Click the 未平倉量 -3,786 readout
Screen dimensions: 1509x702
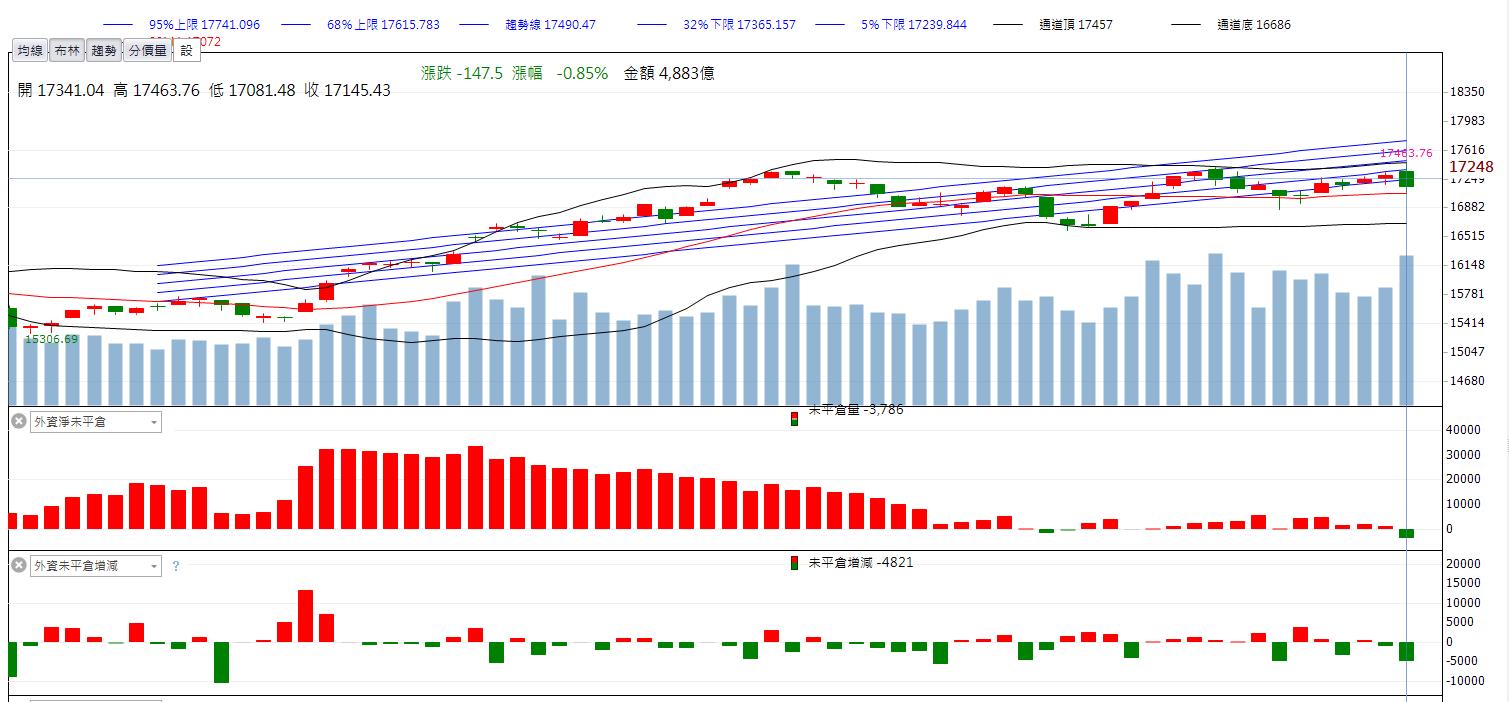coord(856,409)
